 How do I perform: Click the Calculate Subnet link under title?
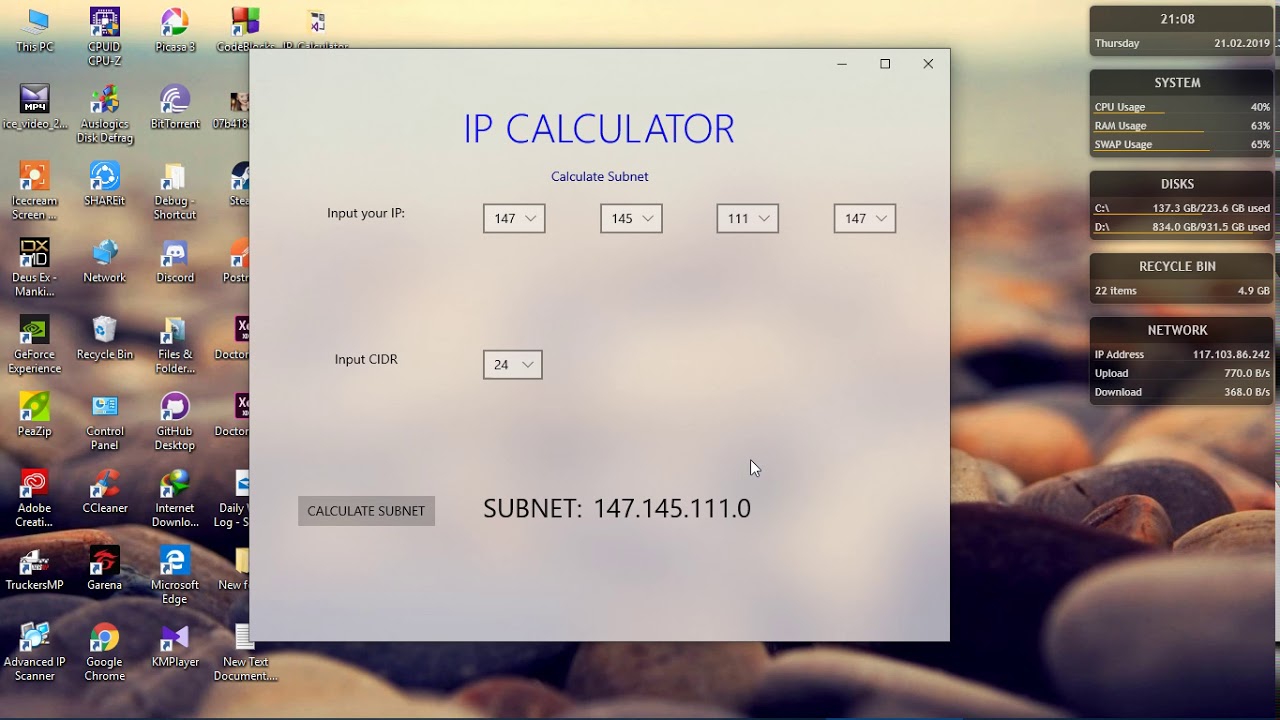click(x=600, y=176)
